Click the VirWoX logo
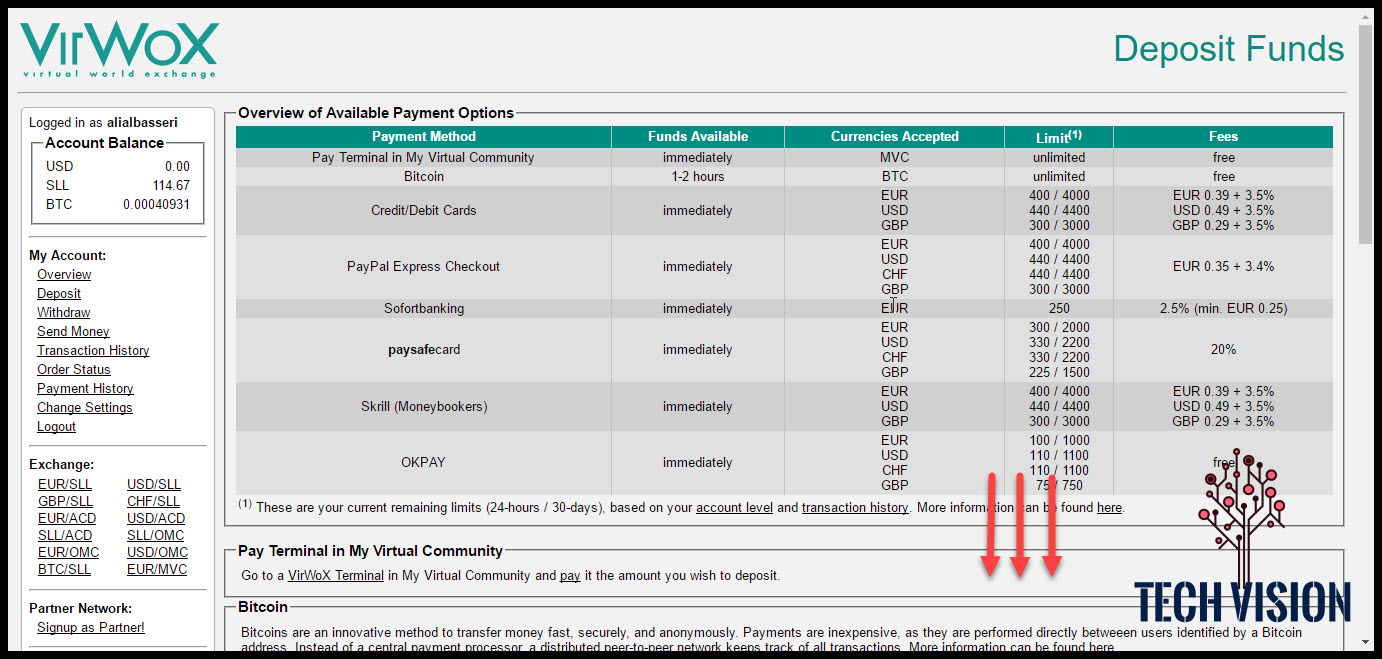Viewport: 1382px width, 659px height. (119, 51)
